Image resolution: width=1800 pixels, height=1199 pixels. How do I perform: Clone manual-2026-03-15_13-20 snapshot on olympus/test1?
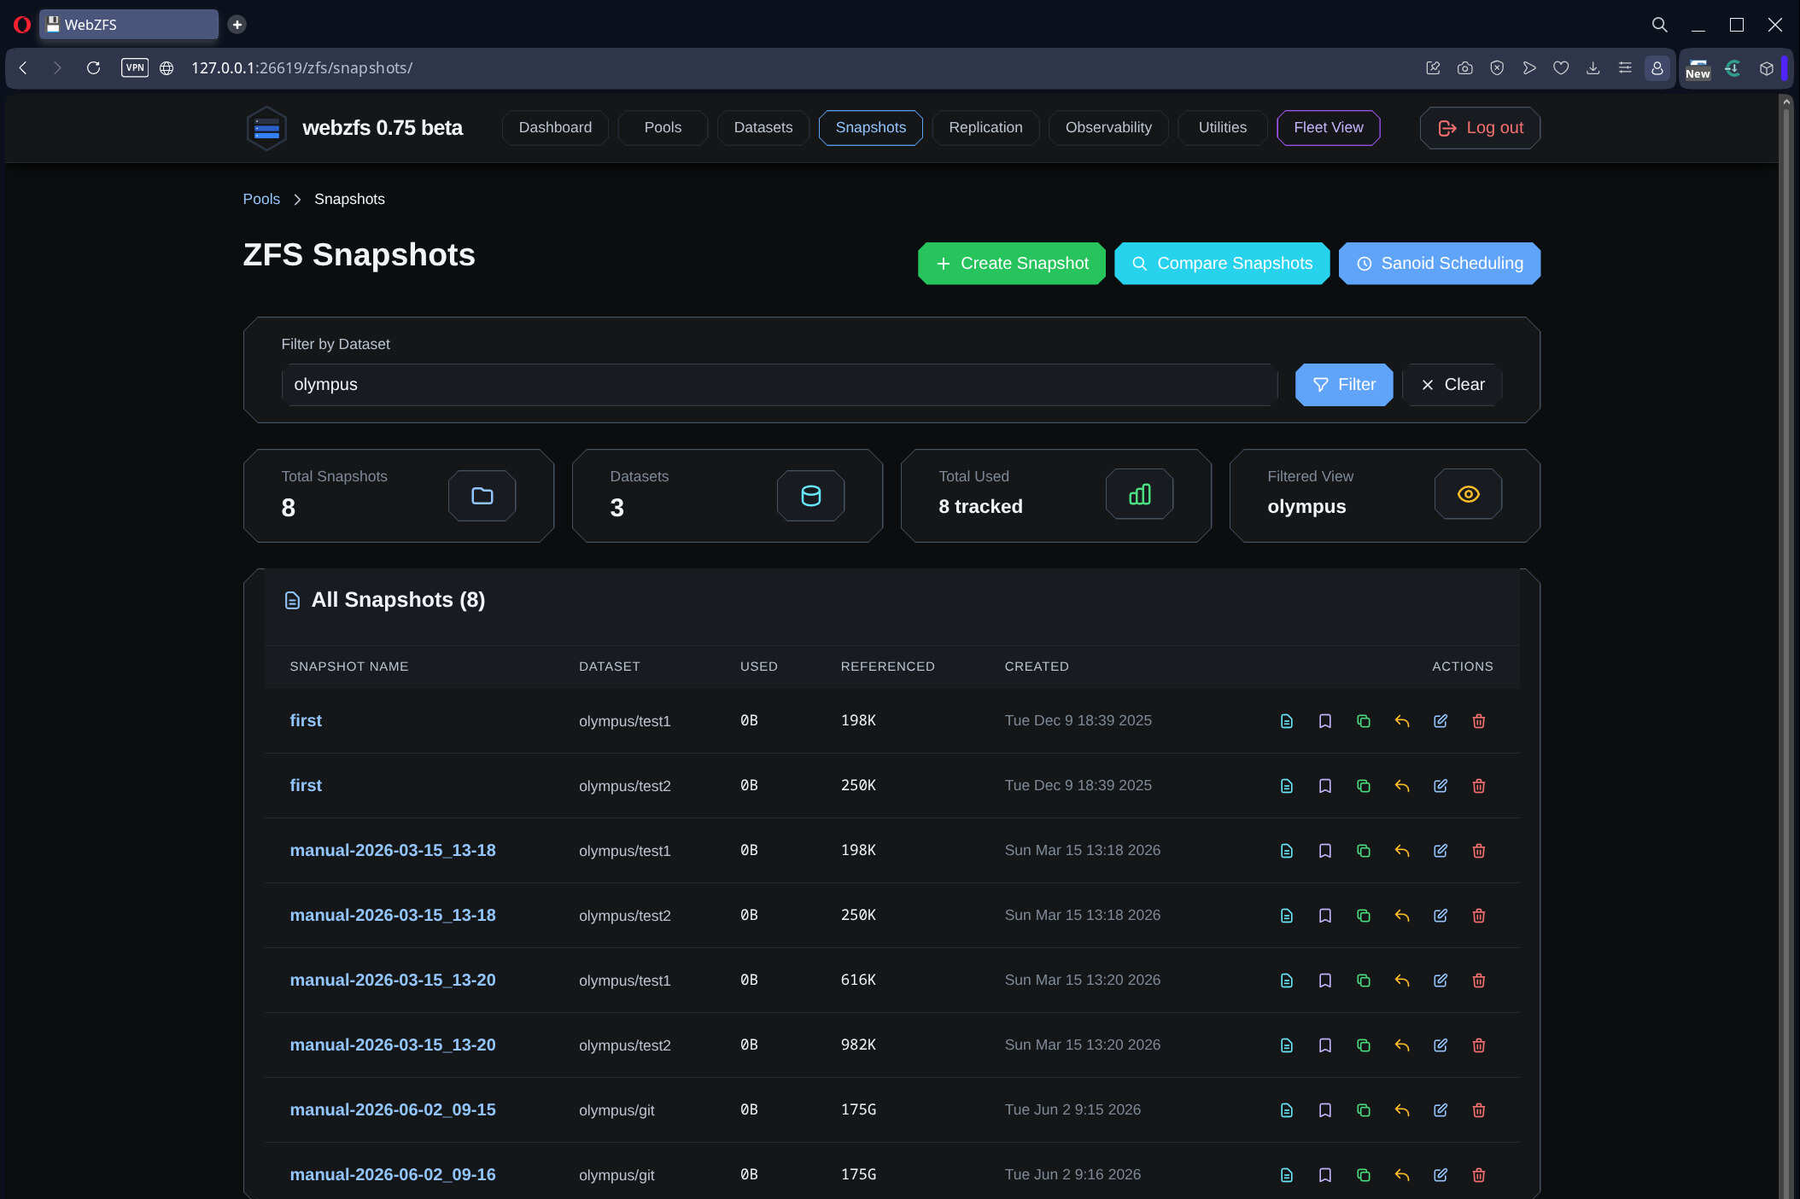[x=1363, y=981]
